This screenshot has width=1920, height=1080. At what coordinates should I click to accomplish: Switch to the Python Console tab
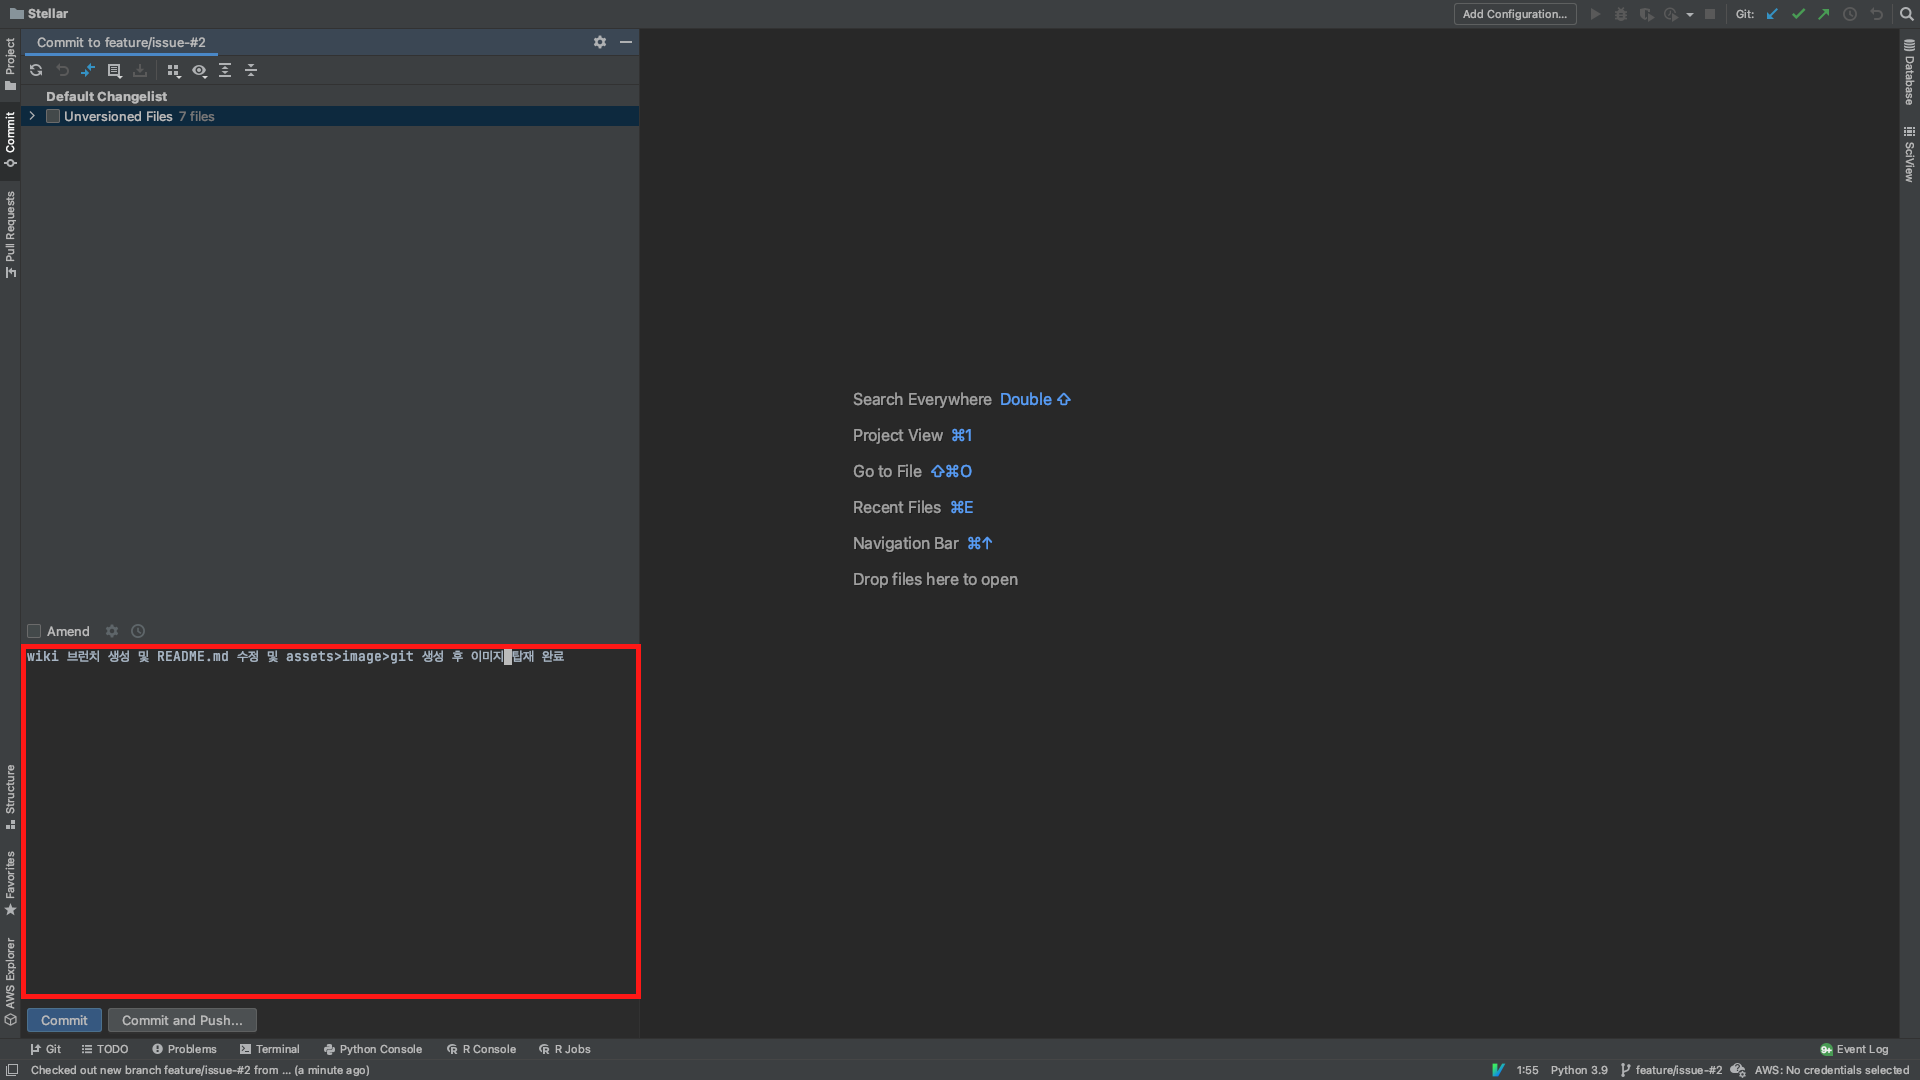click(373, 1050)
